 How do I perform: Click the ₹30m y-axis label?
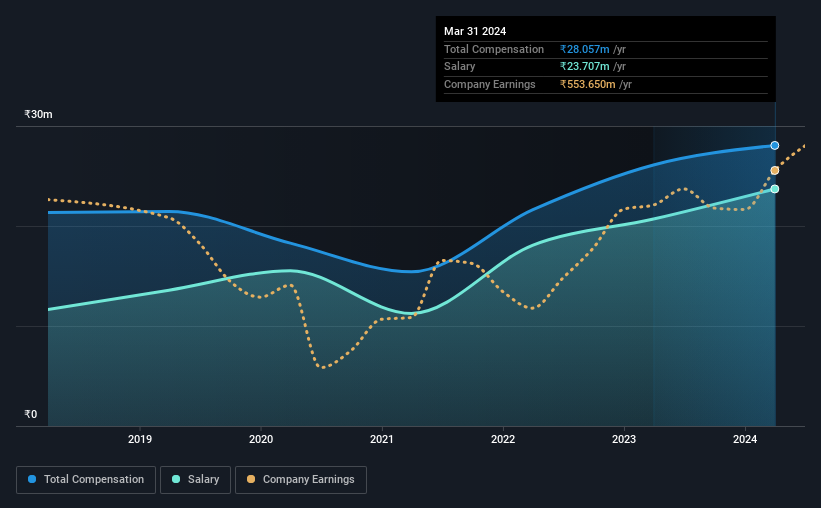pyautogui.click(x=38, y=114)
